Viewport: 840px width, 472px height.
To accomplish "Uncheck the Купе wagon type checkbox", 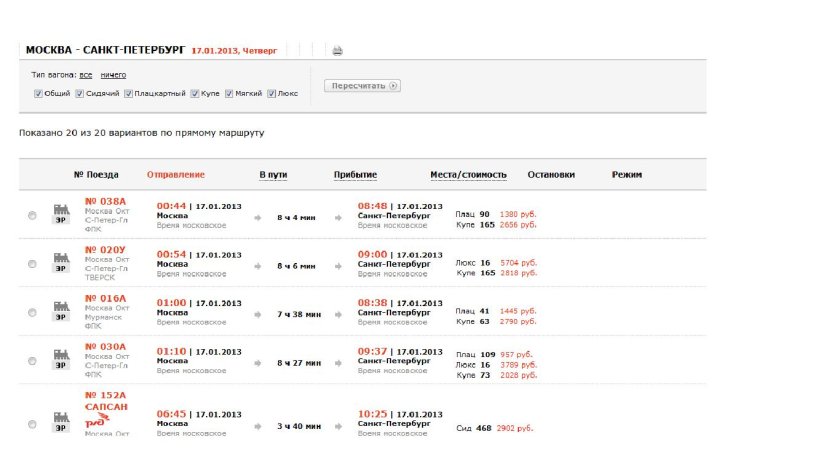I will (196, 94).
